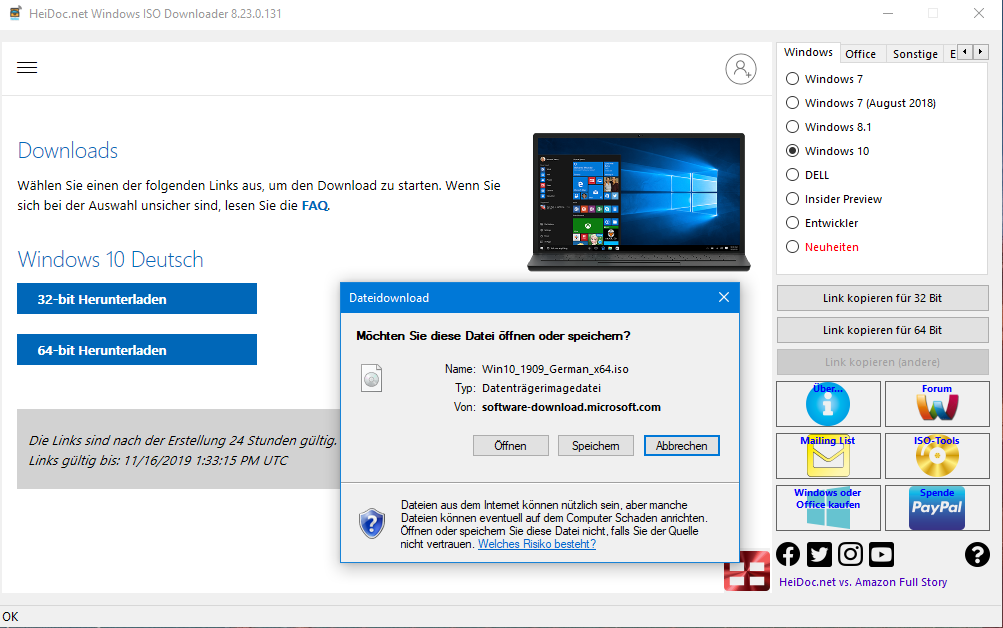
Task: Click the Downloads heading
Action: click(x=68, y=151)
